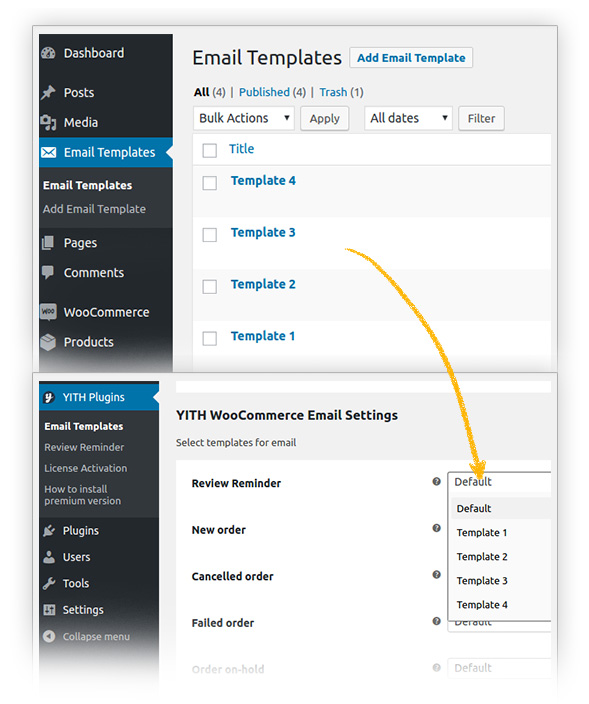
Task: Open the Template 3 title link
Action: coord(263,232)
